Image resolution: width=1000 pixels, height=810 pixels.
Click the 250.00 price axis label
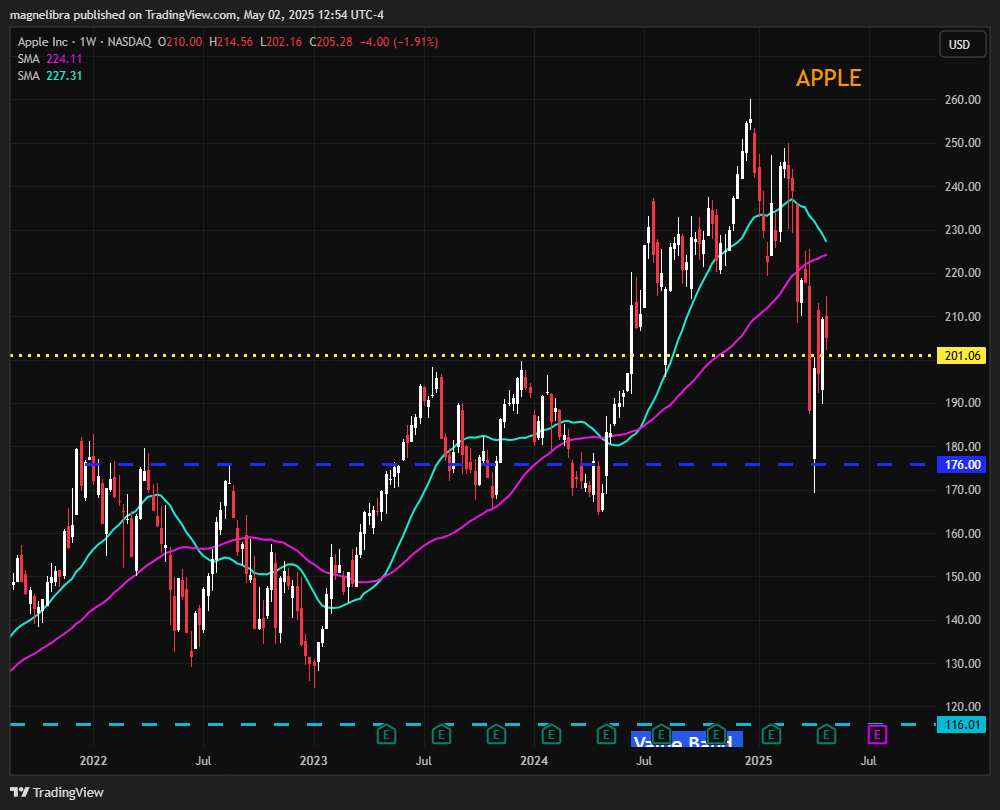(x=962, y=143)
